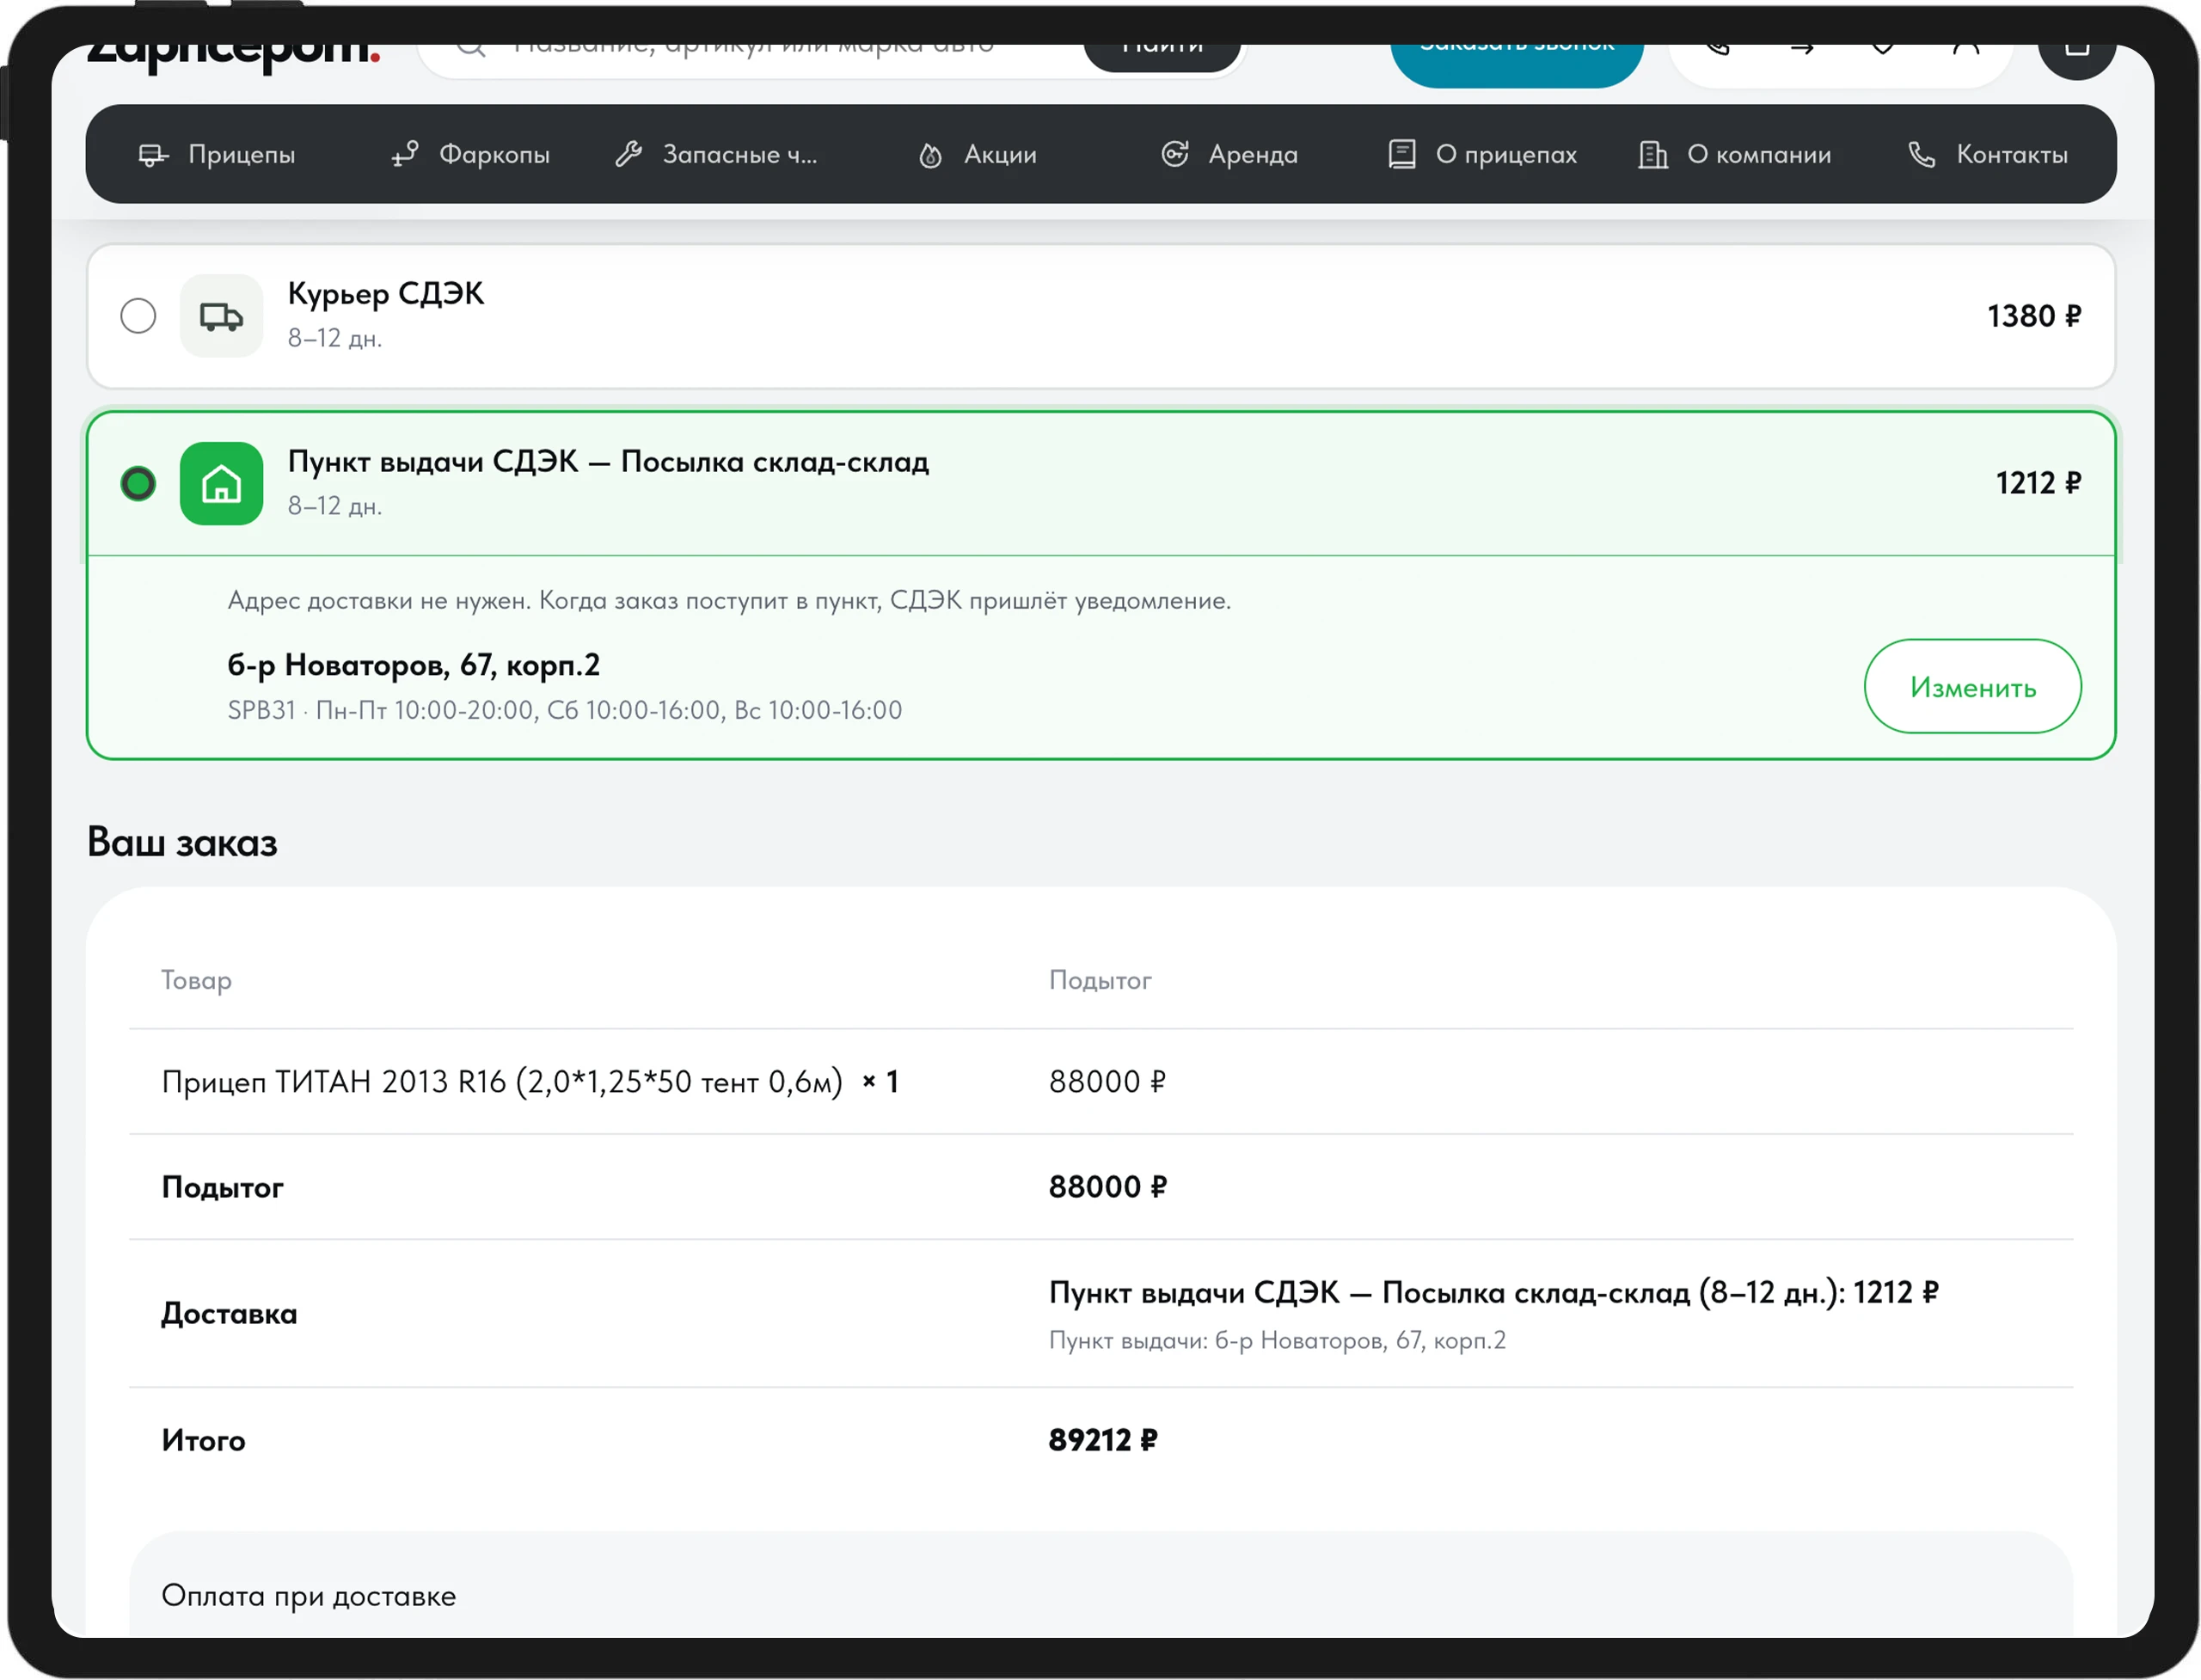Click the truck icon beside Курьер СДЭК
This screenshot has height=1680, width=2201.
(221, 316)
